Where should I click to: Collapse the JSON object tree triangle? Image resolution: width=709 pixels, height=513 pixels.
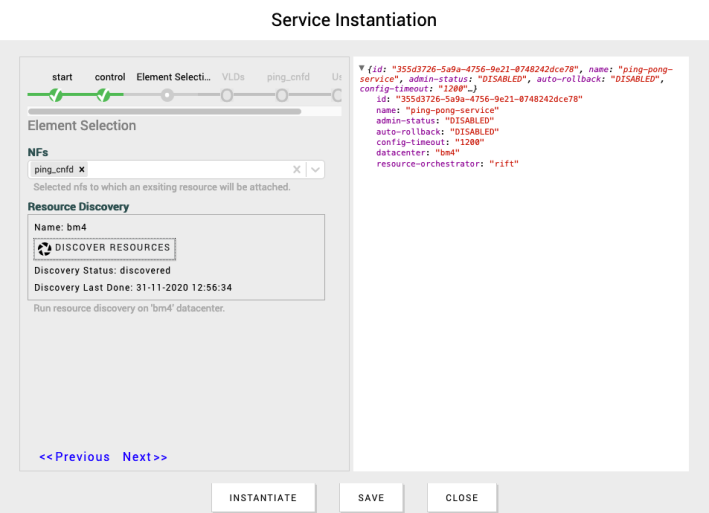361,68
